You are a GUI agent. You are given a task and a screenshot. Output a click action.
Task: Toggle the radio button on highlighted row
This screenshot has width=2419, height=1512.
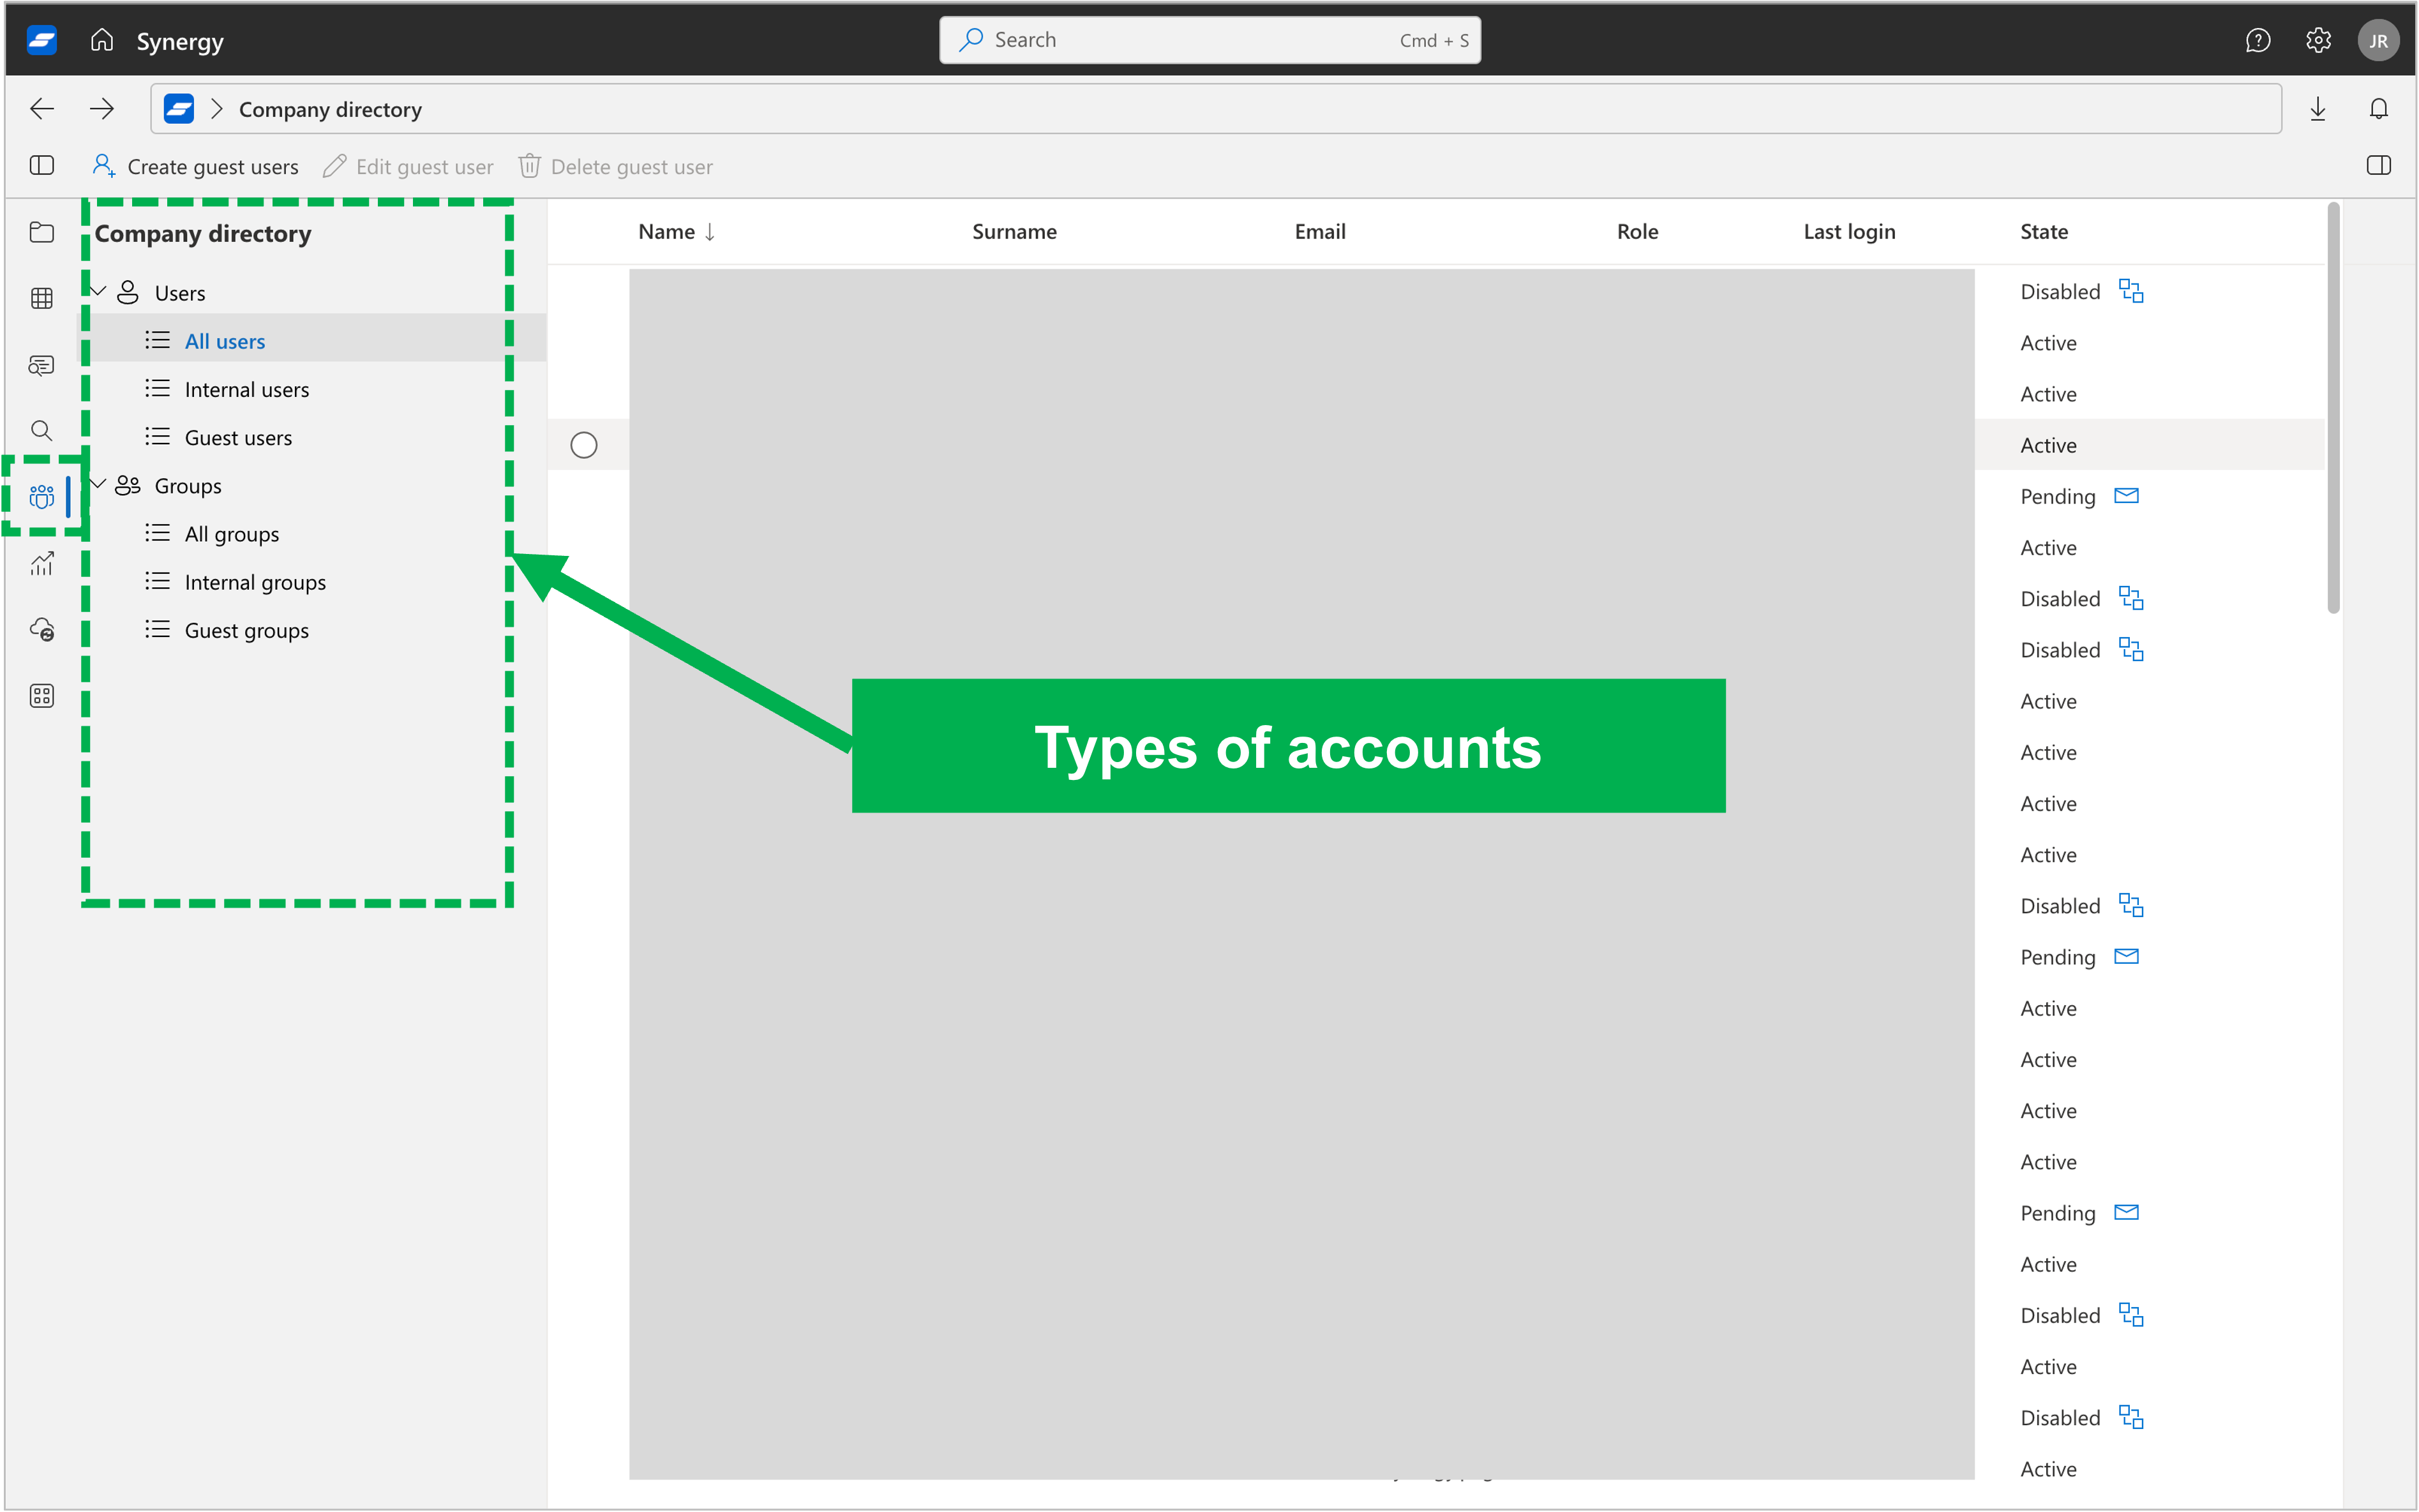(583, 444)
